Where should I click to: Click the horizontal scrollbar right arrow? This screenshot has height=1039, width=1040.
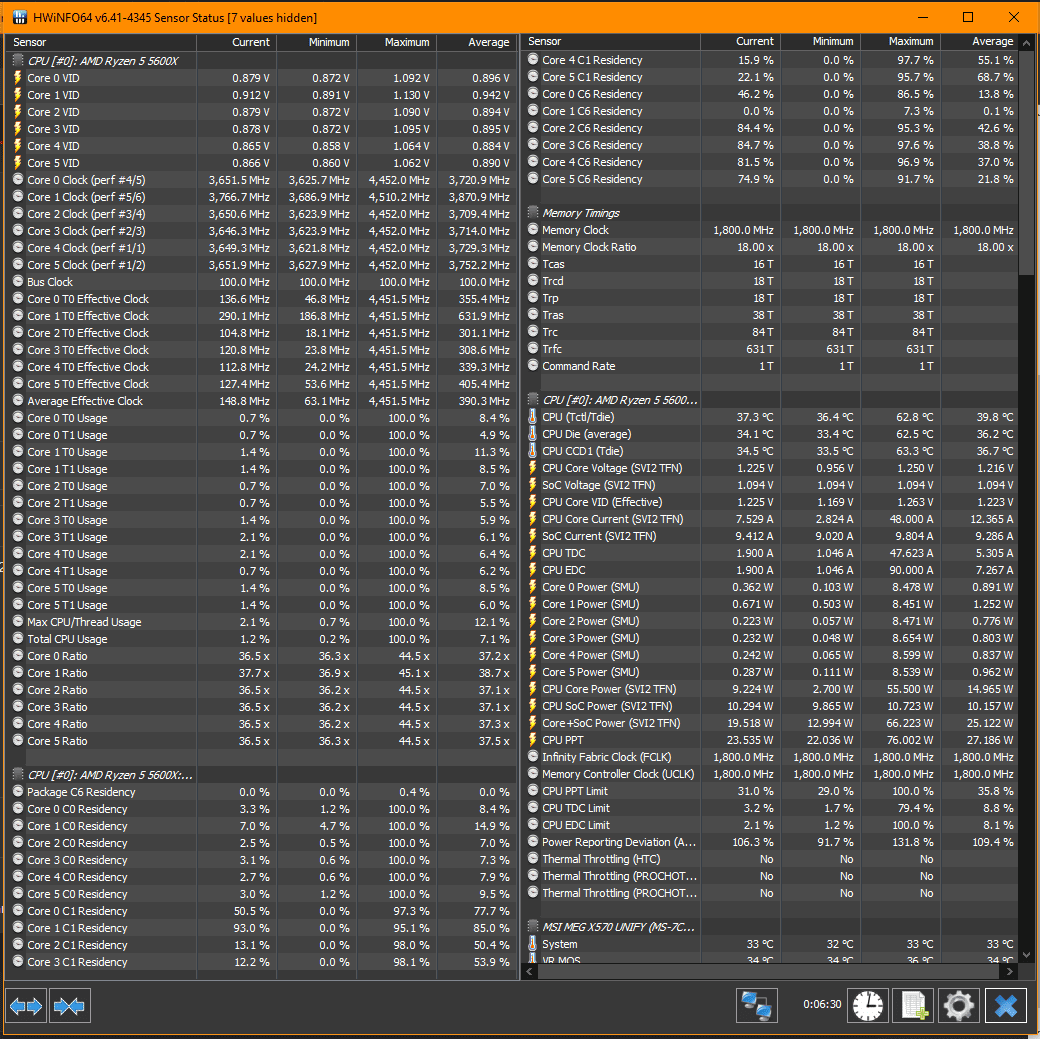pos(1009,971)
